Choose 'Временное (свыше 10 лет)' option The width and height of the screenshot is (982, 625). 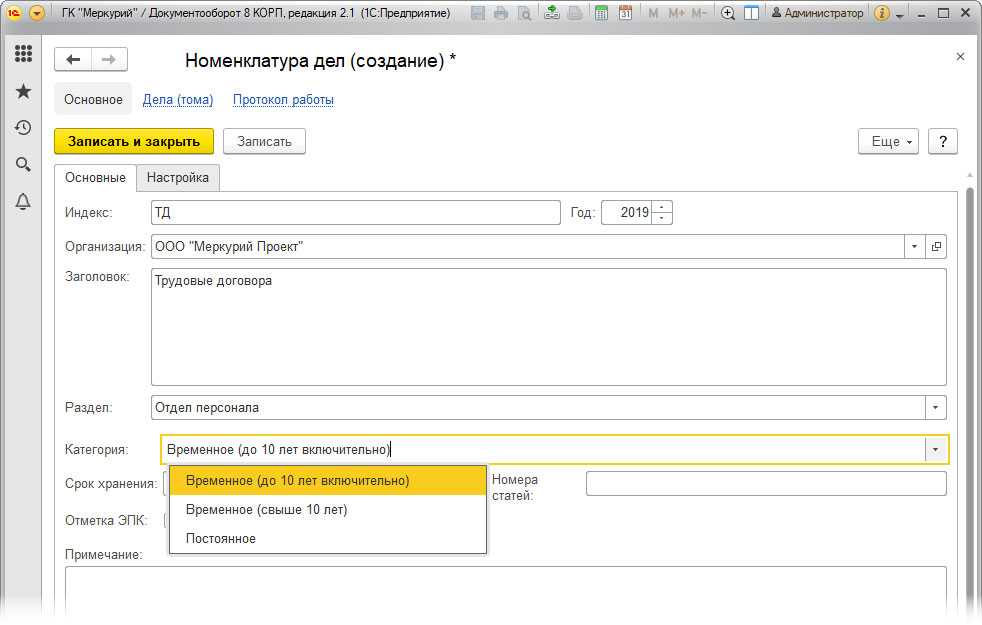tap(266, 510)
